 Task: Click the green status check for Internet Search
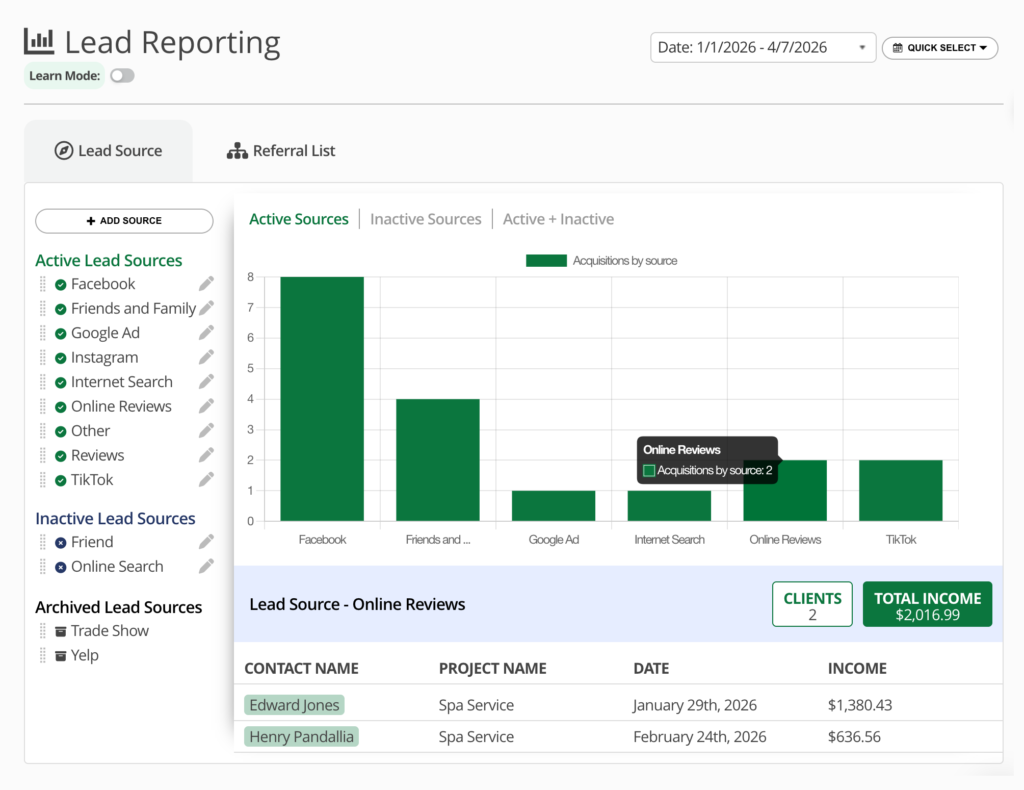point(61,382)
